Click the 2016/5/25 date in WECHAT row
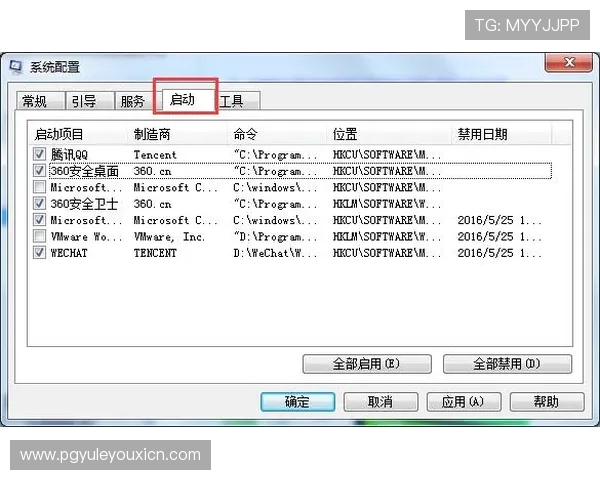 (x=500, y=253)
